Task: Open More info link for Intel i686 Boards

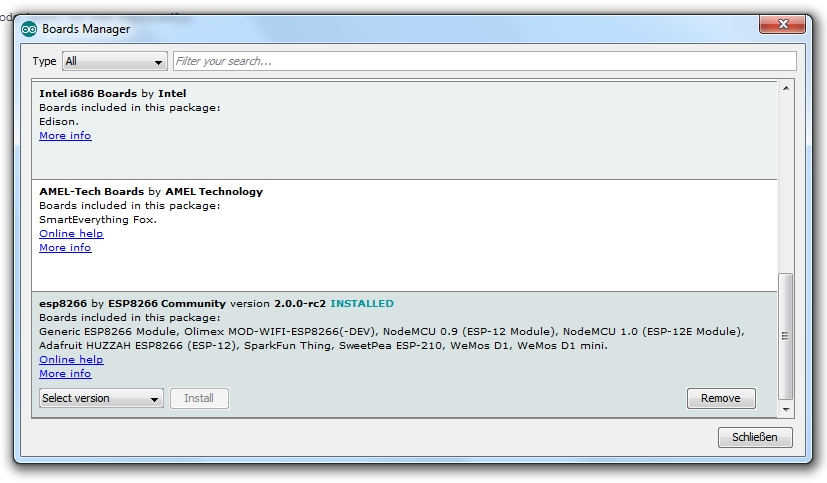Action: [x=65, y=136]
